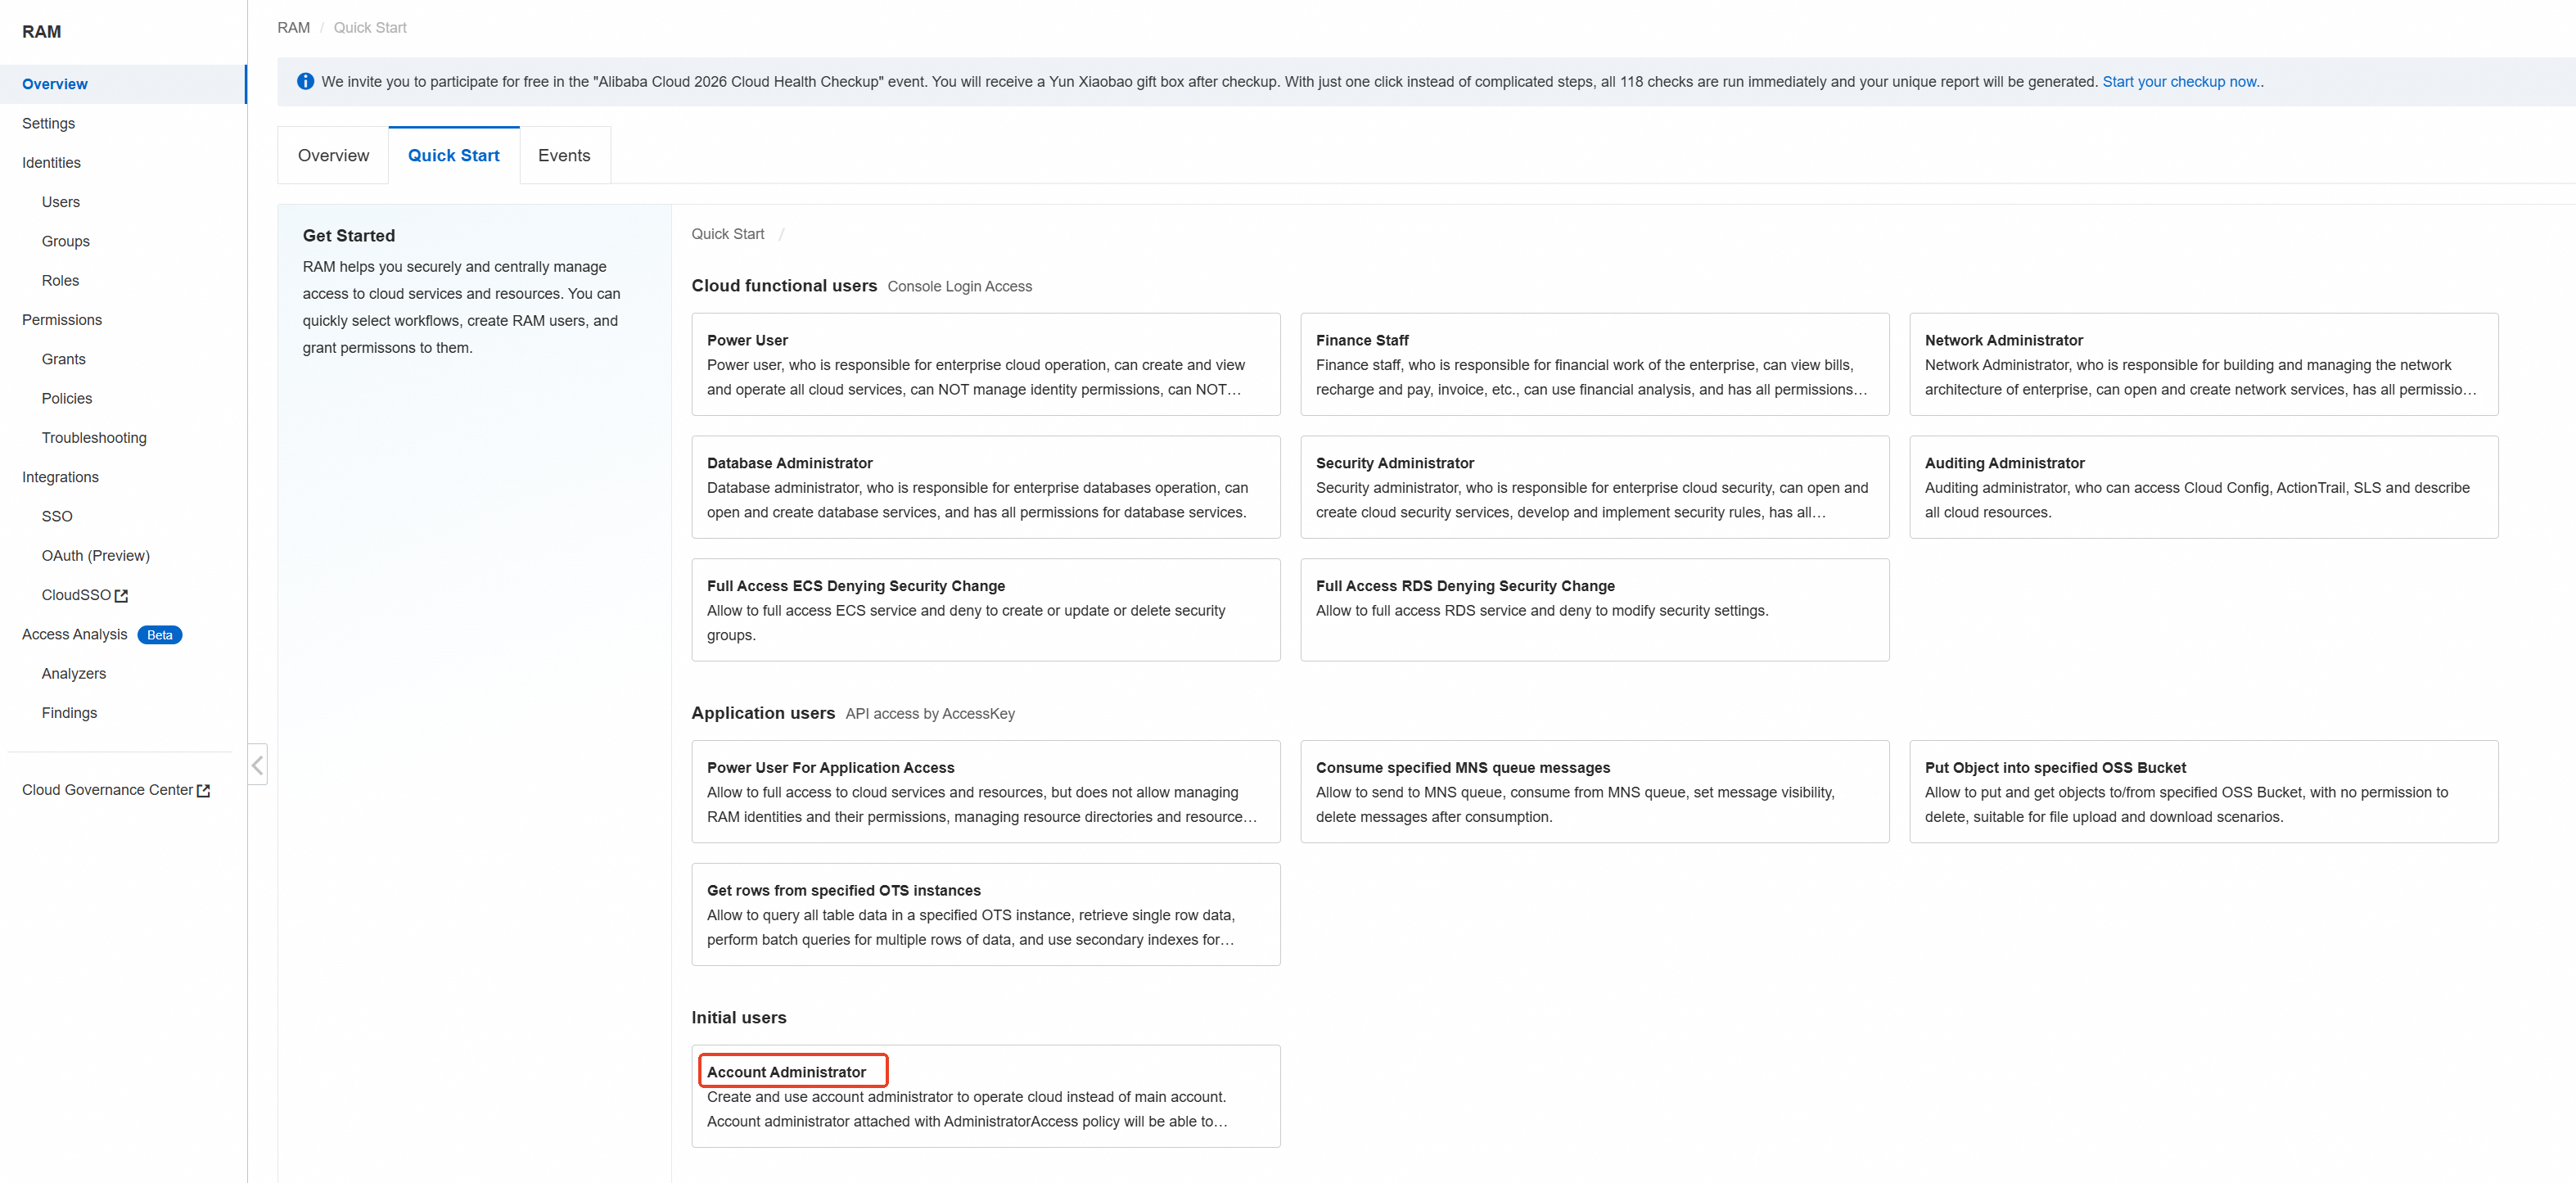Choose the Account Administrator card

pos(985,1097)
